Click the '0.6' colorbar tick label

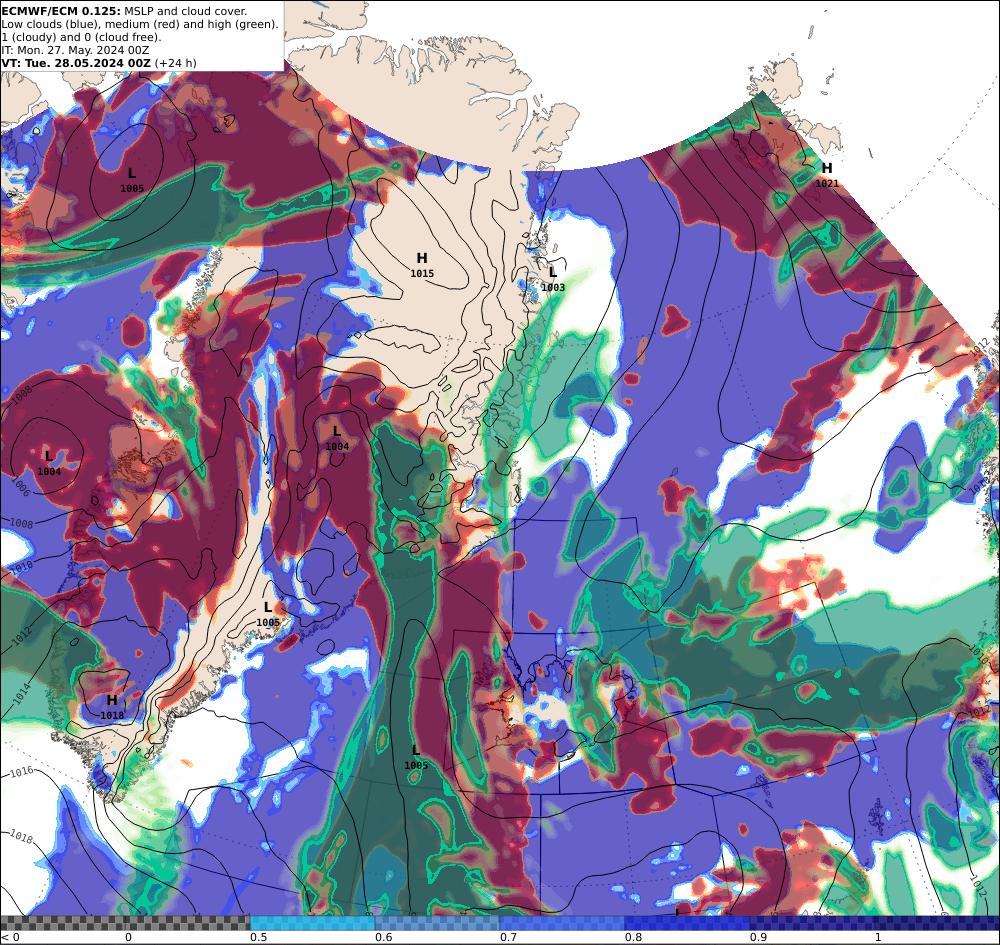click(383, 937)
